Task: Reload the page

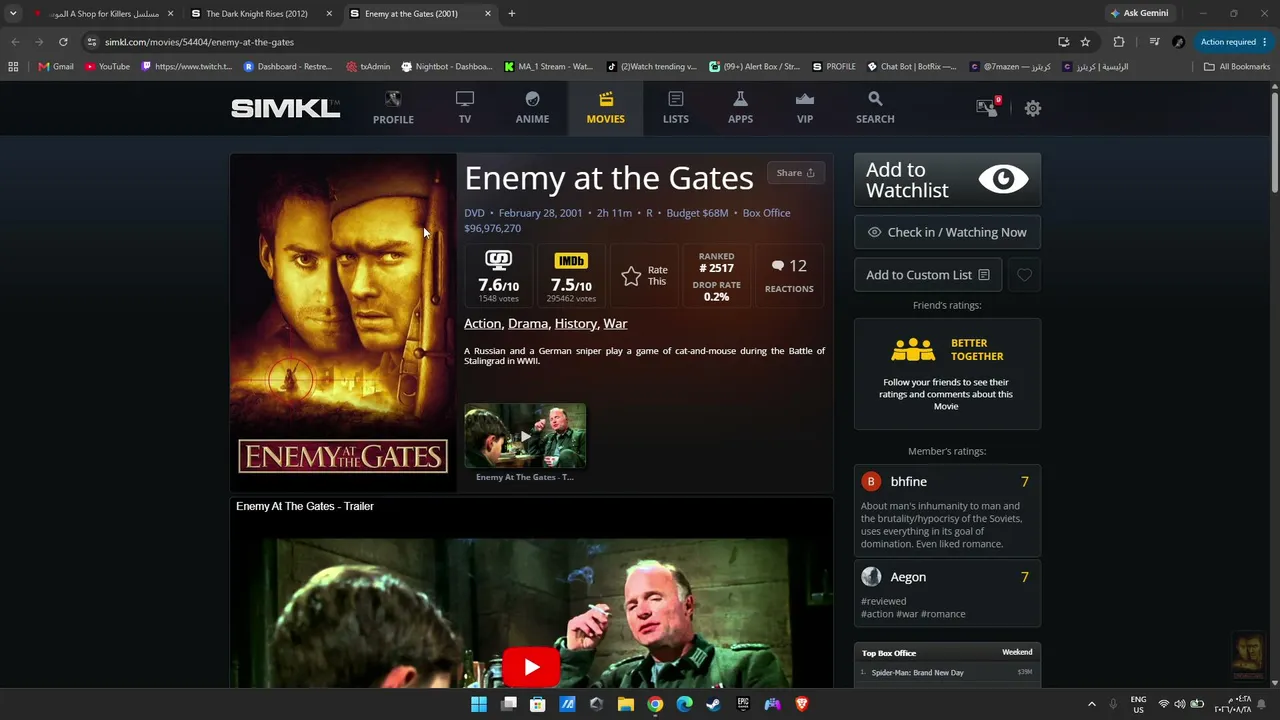Action: click(x=63, y=42)
